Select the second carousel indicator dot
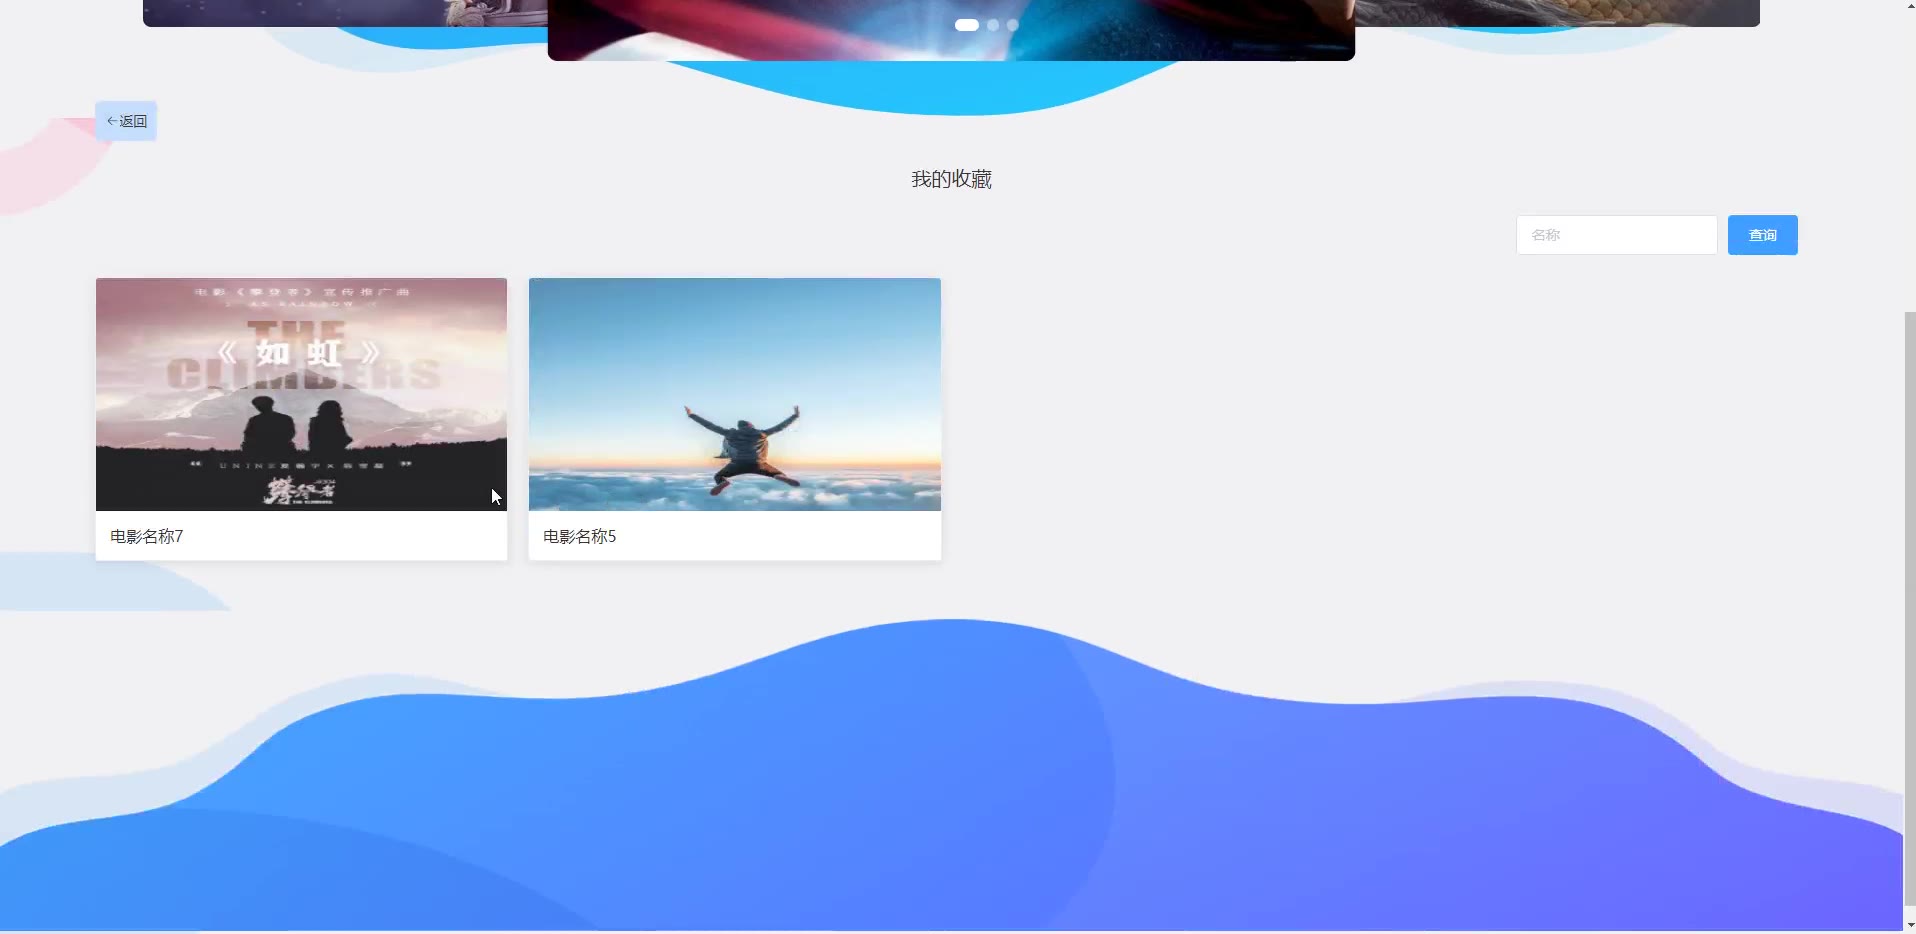This screenshot has width=1916, height=934. [x=993, y=25]
